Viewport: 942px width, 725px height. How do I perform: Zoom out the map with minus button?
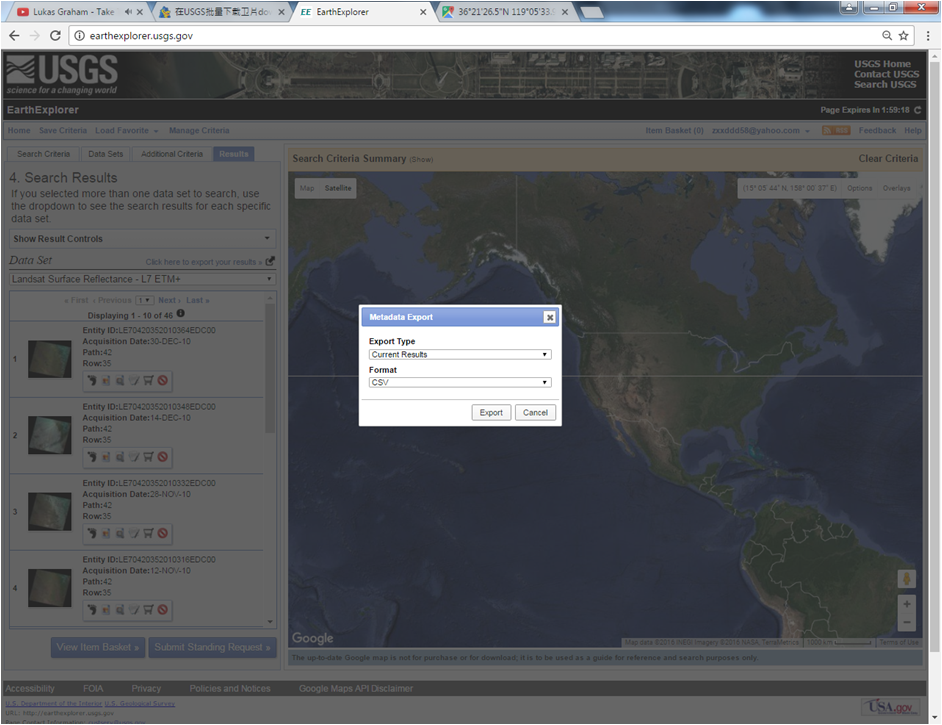(907, 622)
